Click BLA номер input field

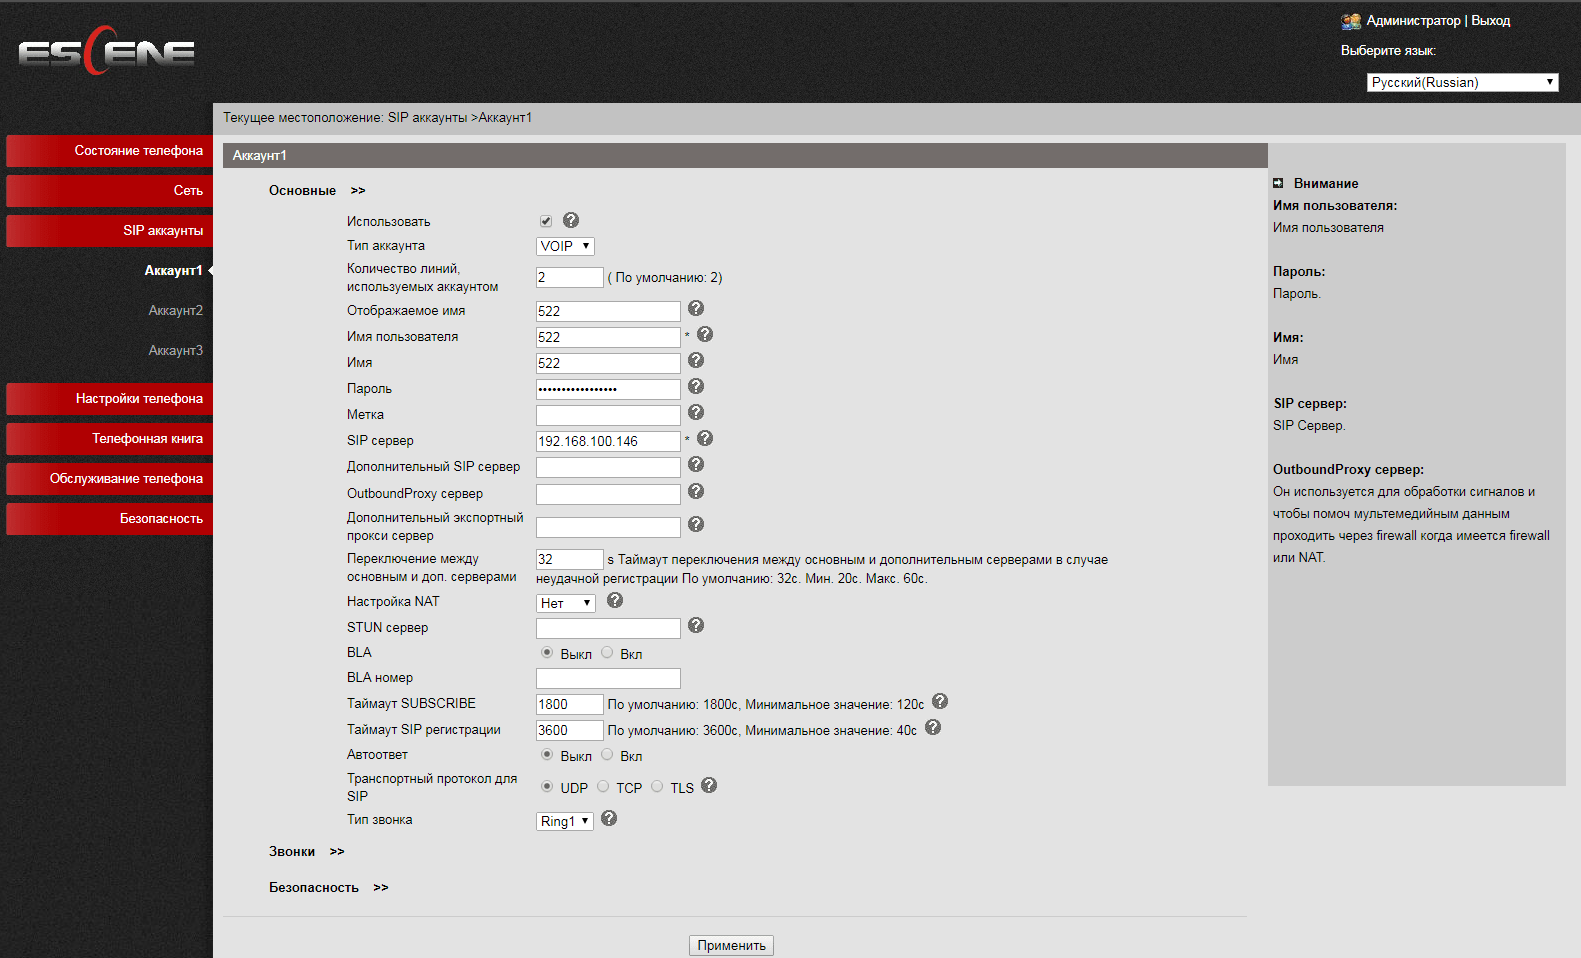608,678
